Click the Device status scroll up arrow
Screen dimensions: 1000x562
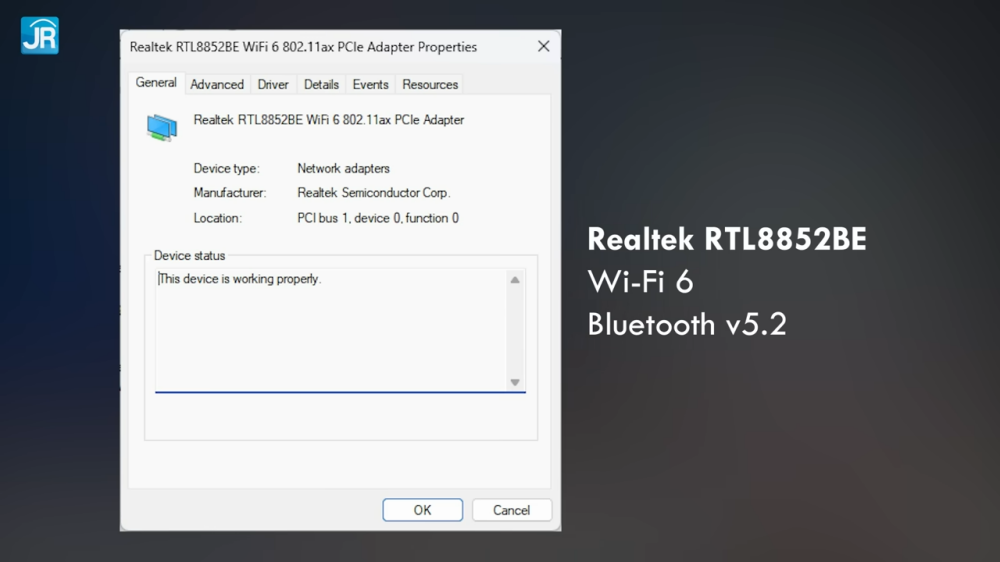click(x=515, y=280)
